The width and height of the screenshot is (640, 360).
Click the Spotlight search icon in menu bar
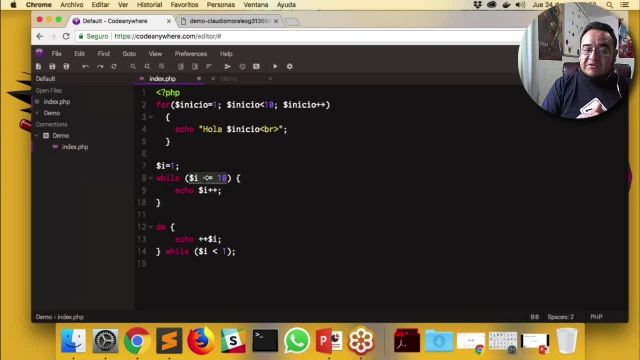tap(609, 5)
